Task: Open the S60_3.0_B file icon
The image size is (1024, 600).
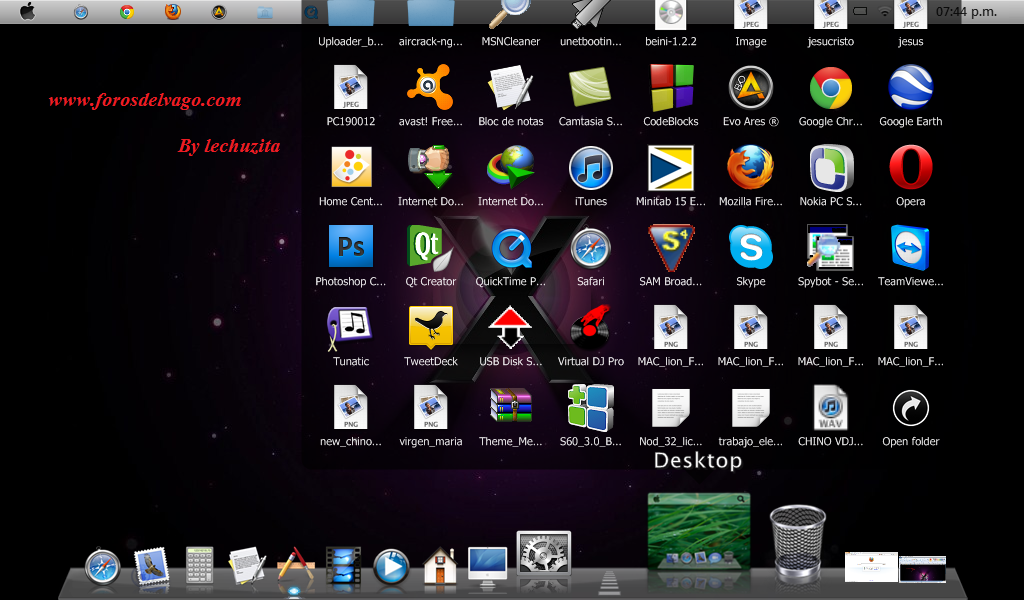Action: 590,407
